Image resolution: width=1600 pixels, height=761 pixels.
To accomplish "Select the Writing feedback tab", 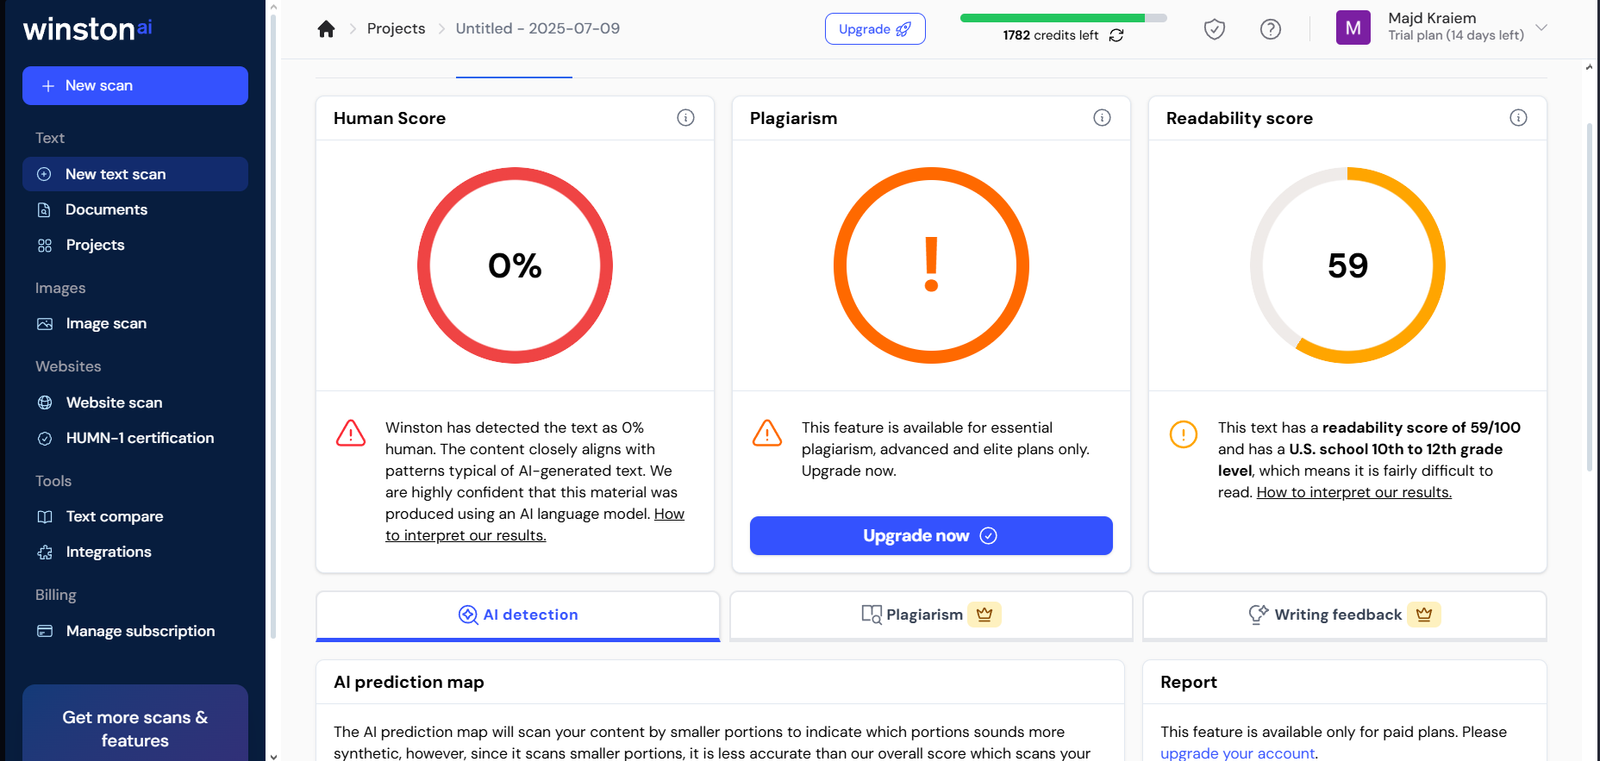I will [1344, 615].
